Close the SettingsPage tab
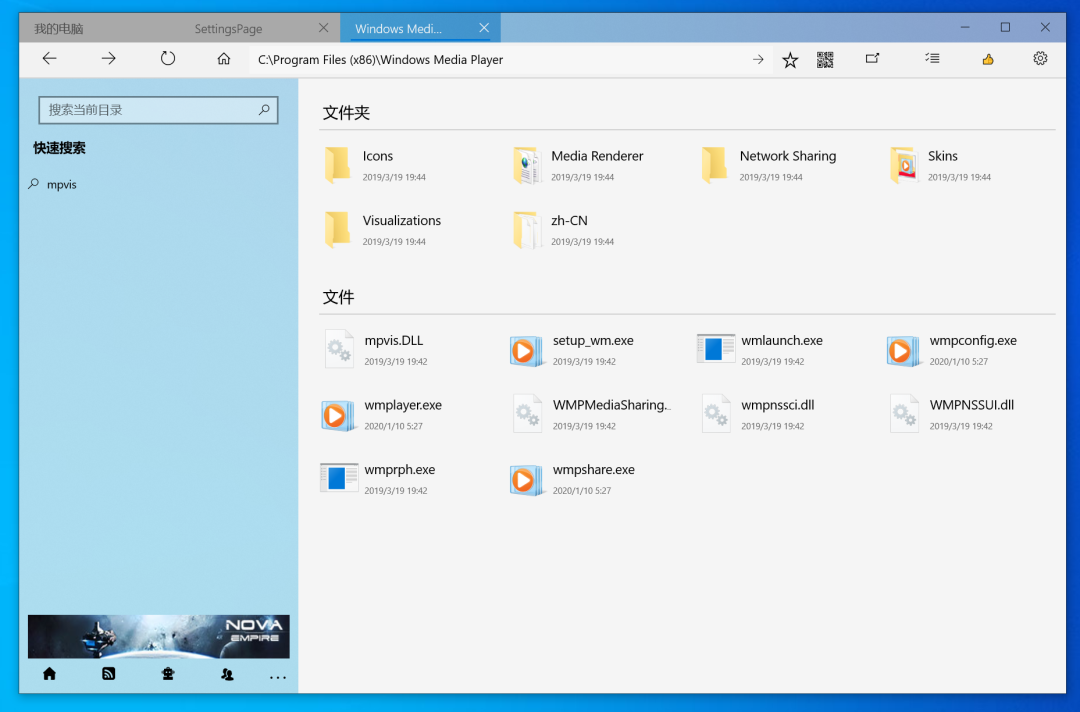Viewport: 1080px width, 712px height. point(324,28)
